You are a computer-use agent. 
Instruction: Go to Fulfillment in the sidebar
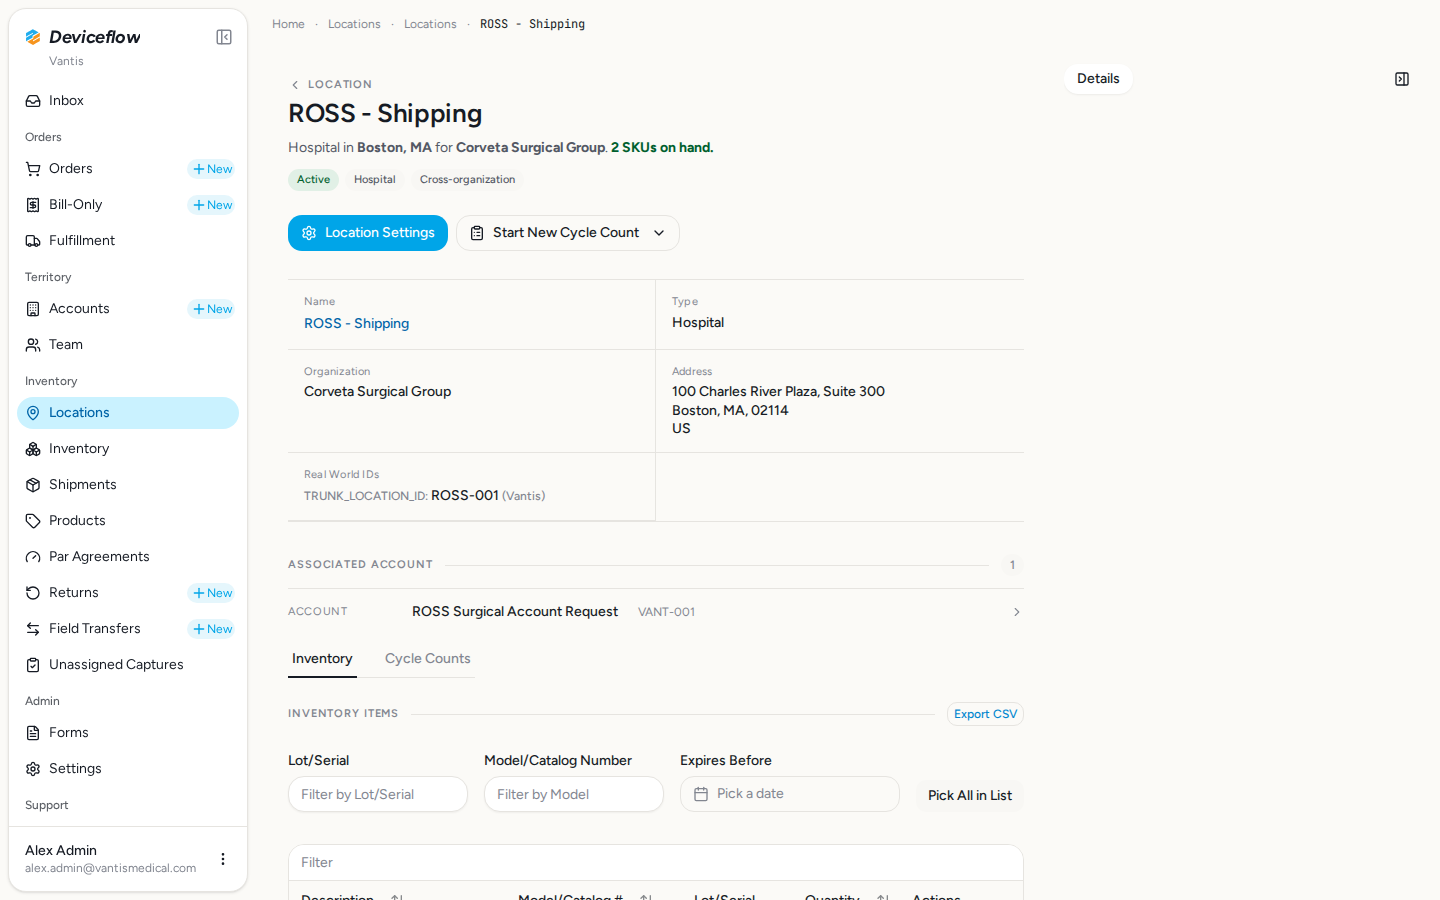(128, 241)
